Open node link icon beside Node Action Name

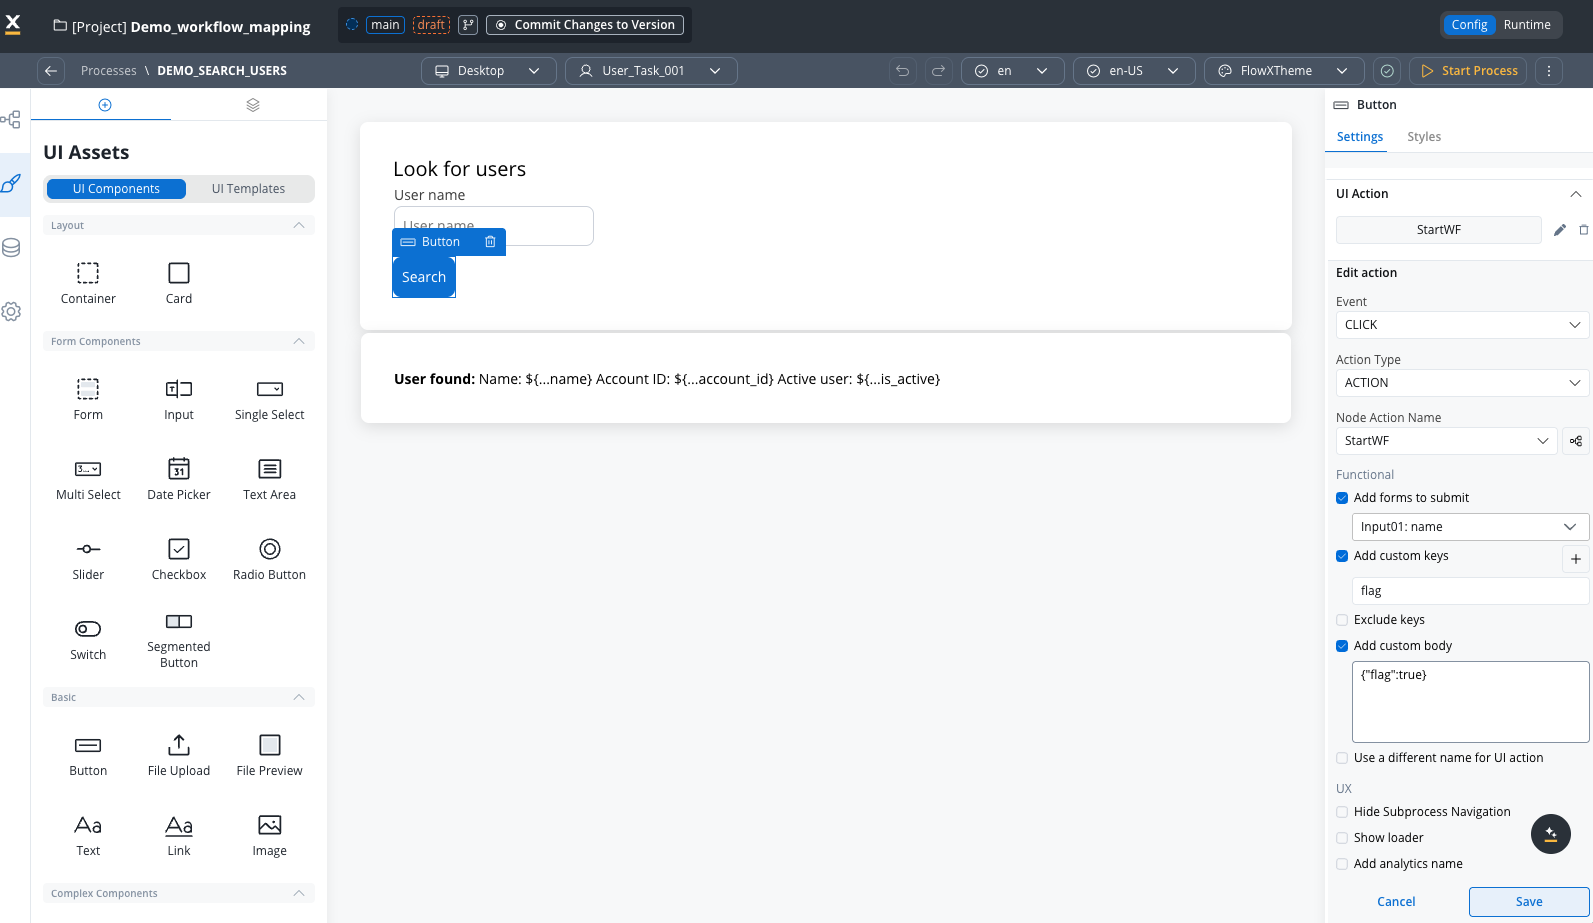[1576, 441]
